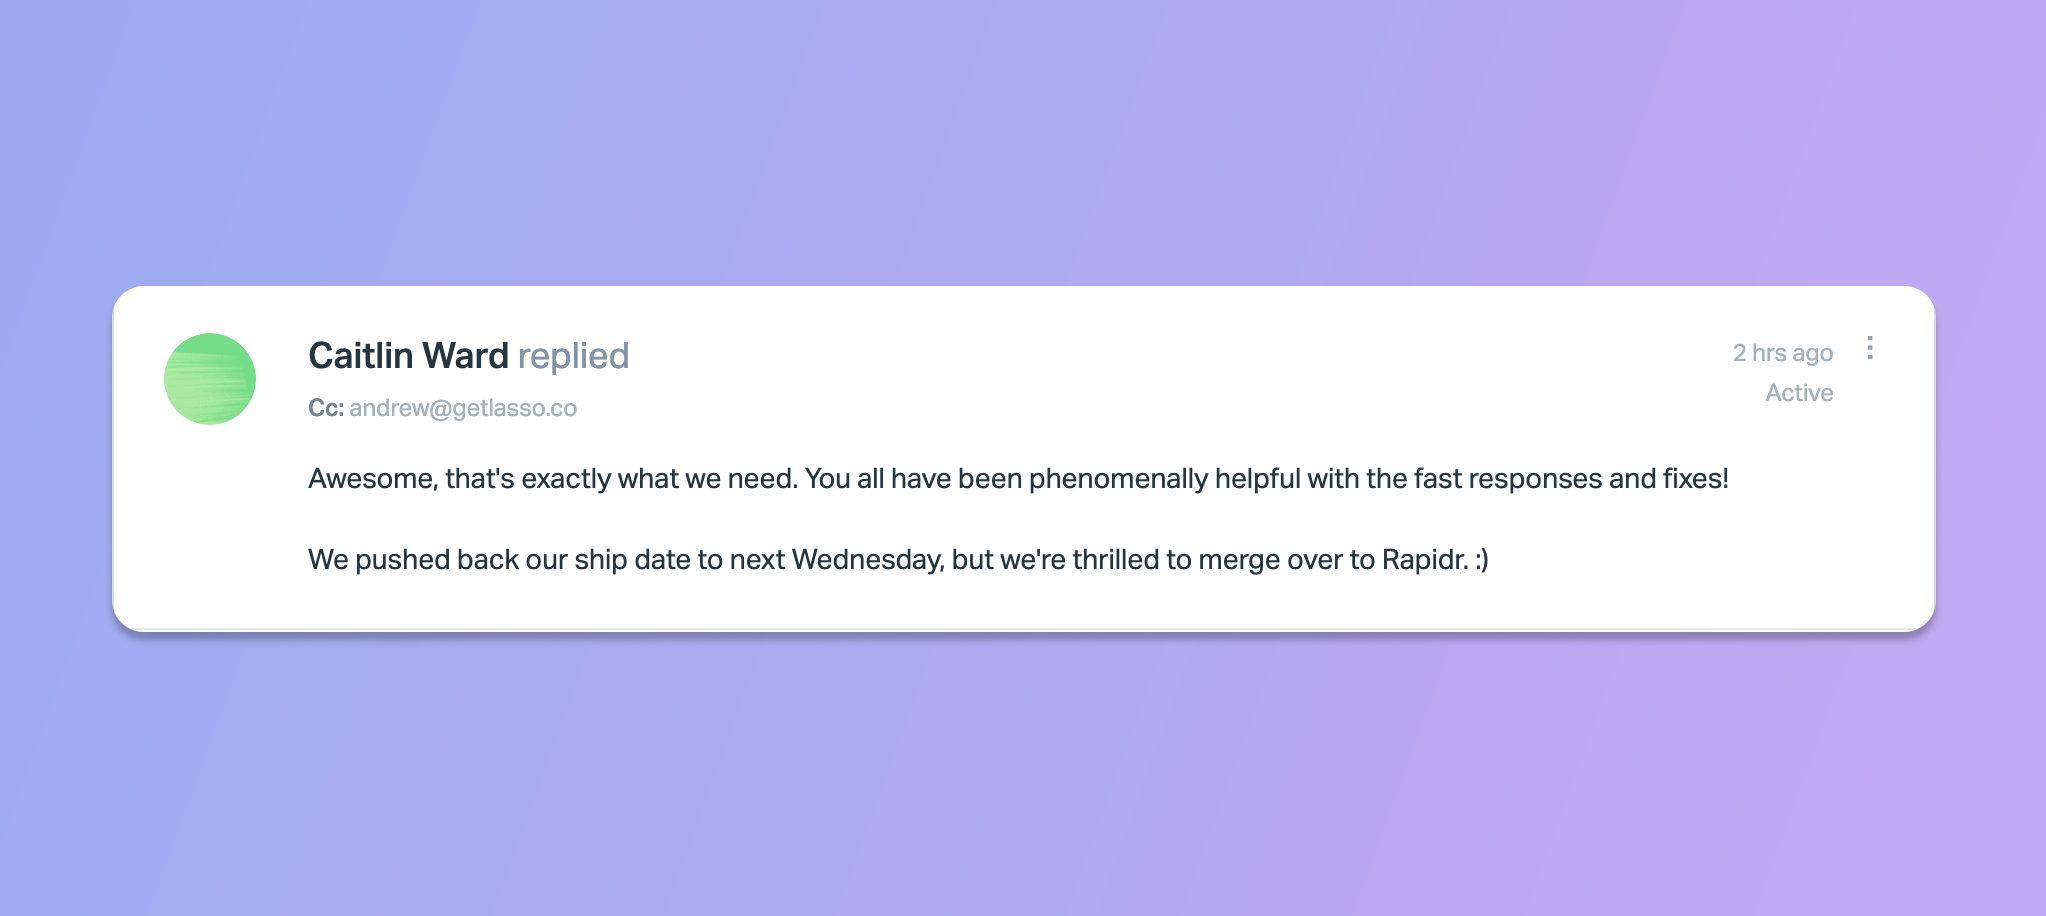Click the "Cc:" label

click(326, 408)
